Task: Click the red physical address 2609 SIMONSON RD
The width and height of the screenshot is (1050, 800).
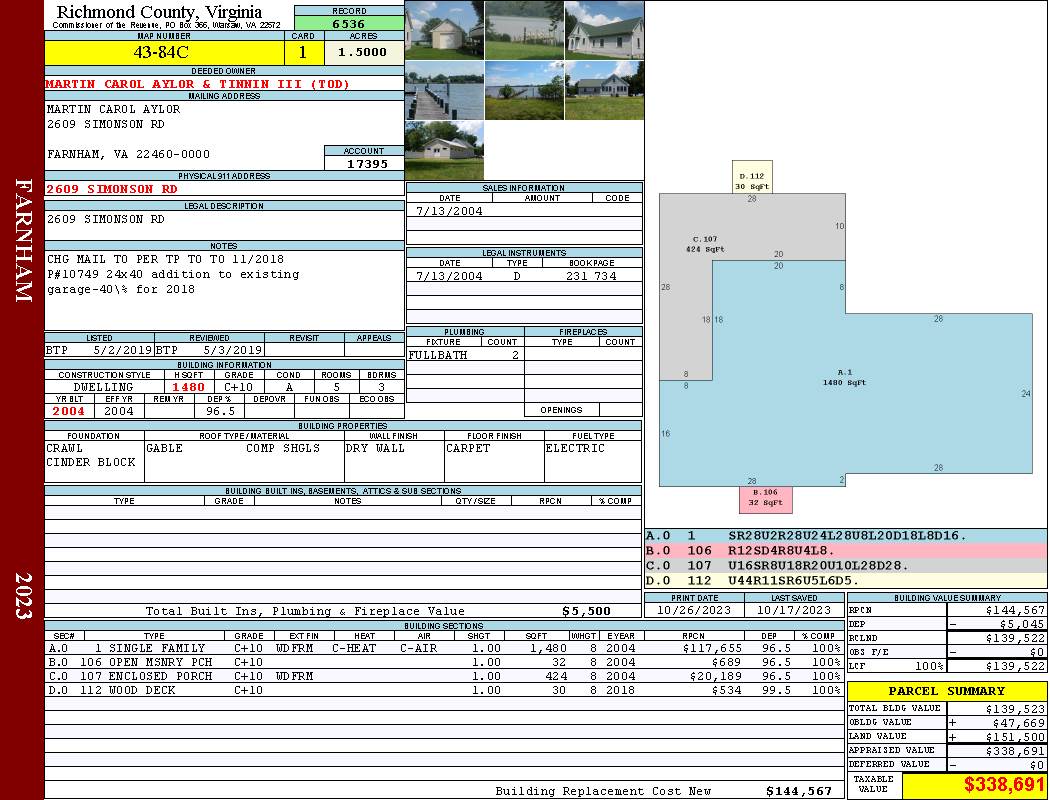Action: click(x=112, y=189)
